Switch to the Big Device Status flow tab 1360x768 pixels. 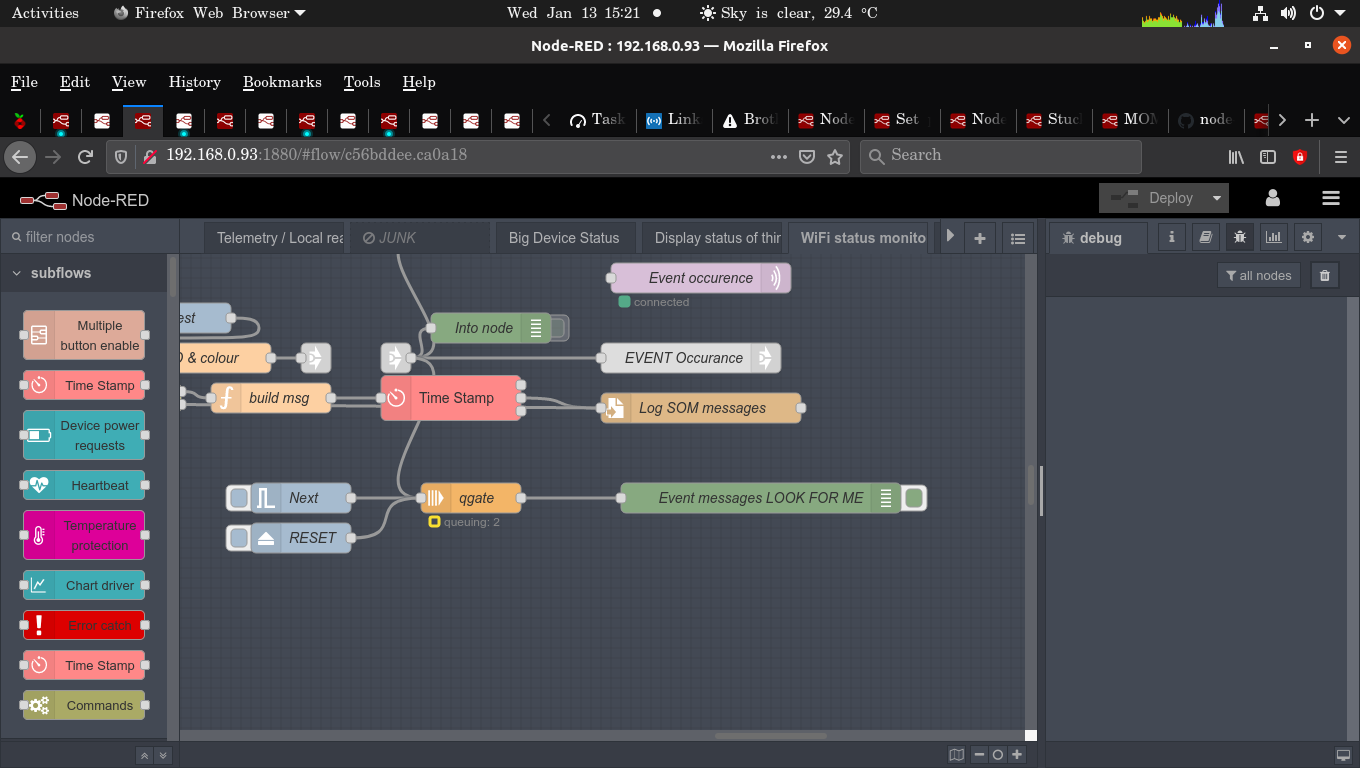pyautogui.click(x=565, y=237)
